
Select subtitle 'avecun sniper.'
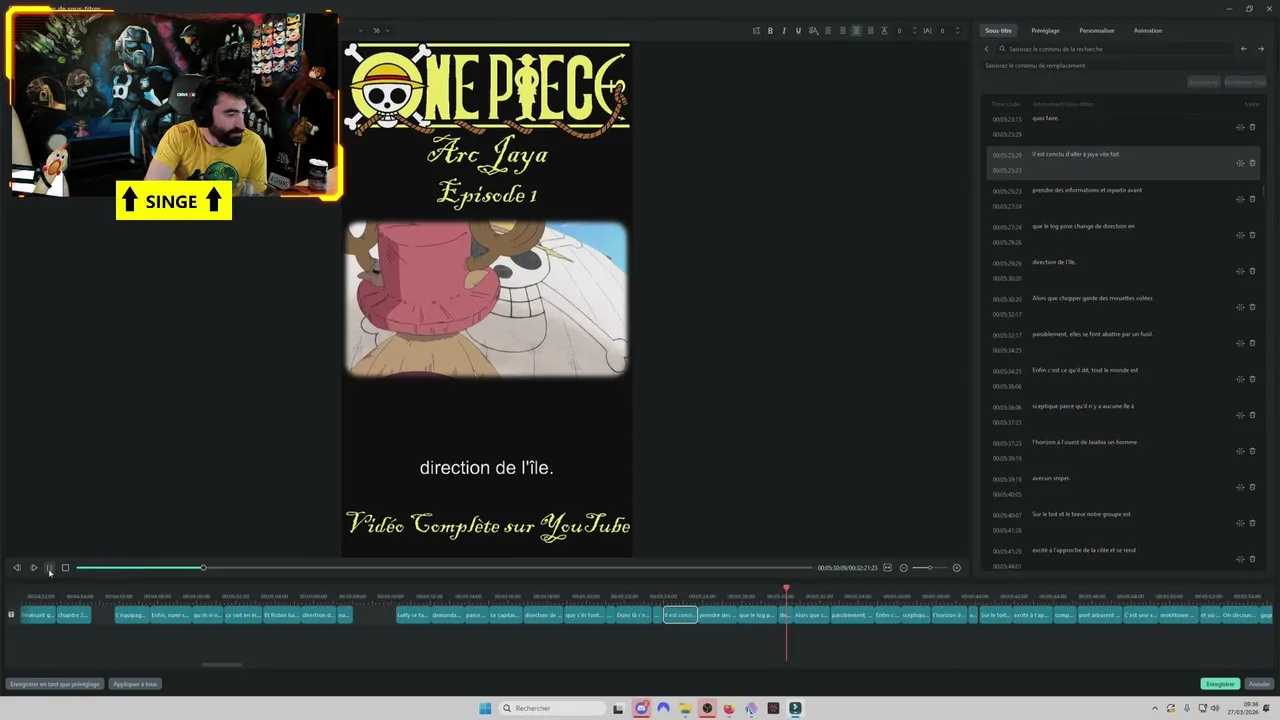pos(1123,486)
